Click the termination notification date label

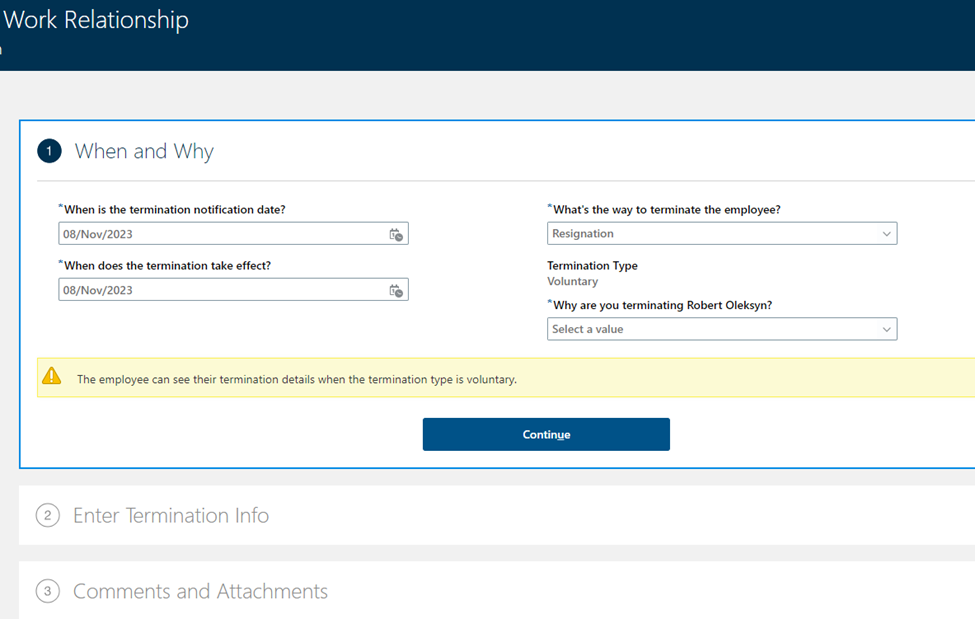[x=175, y=210]
